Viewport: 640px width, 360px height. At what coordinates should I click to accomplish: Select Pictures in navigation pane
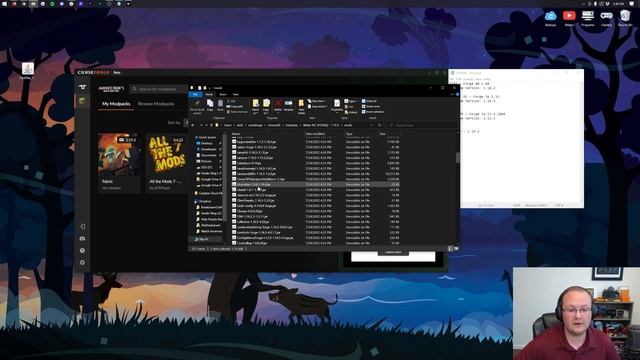(x=207, y=161)
